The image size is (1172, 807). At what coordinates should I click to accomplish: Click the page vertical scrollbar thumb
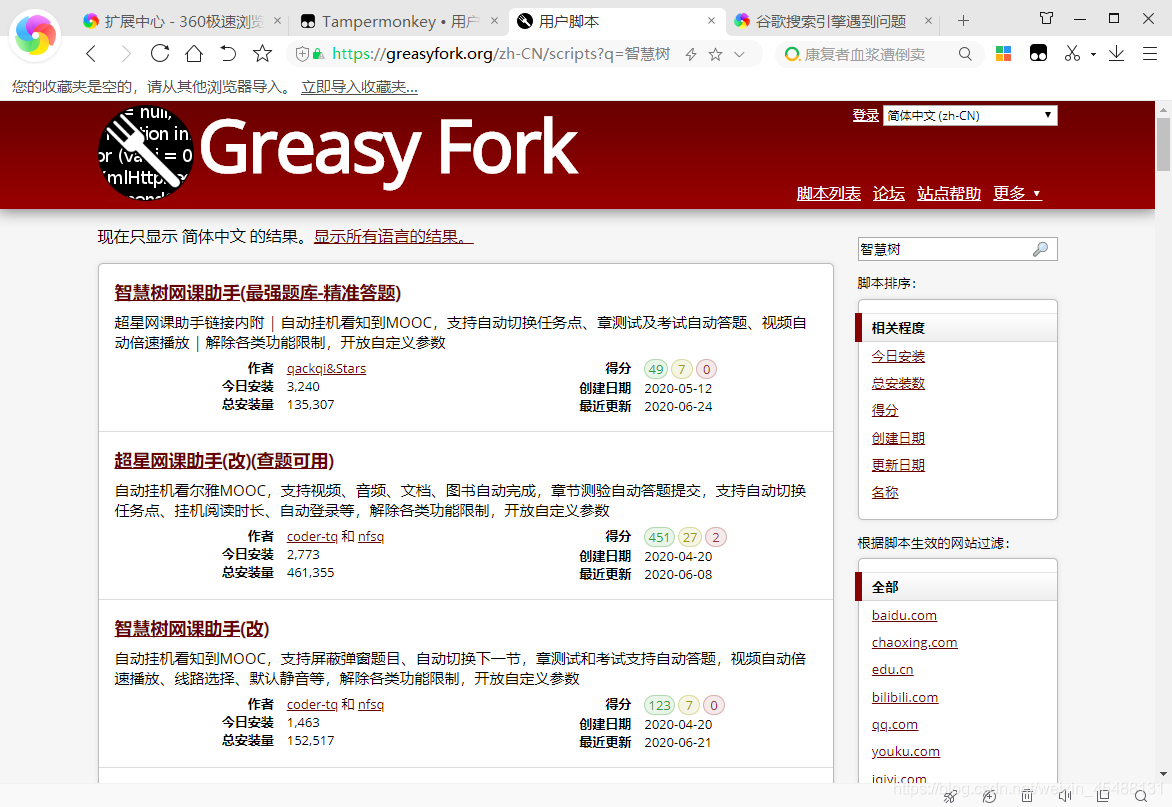[1164, 144]
